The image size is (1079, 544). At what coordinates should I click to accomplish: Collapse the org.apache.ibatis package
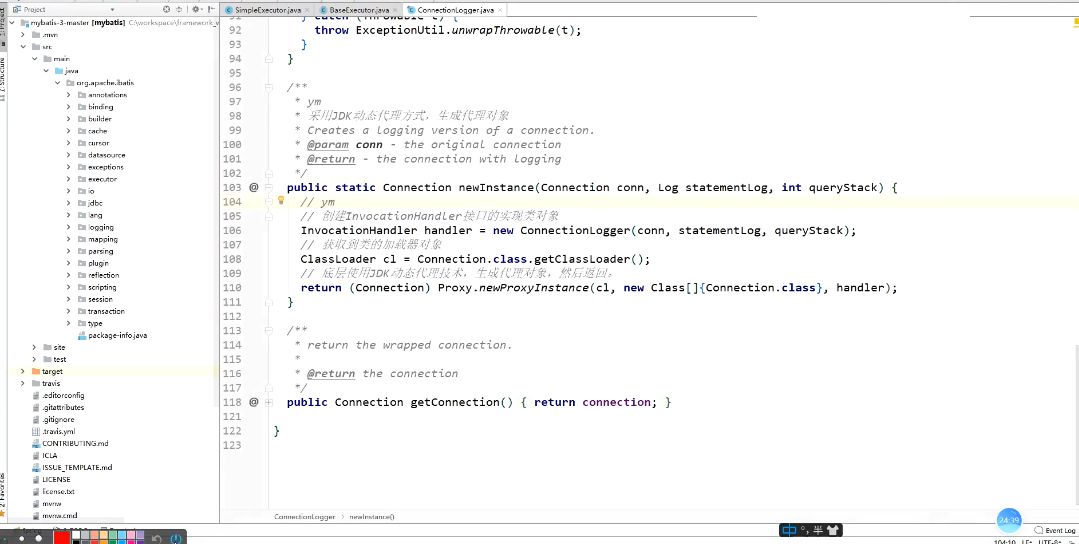(57, 83)
